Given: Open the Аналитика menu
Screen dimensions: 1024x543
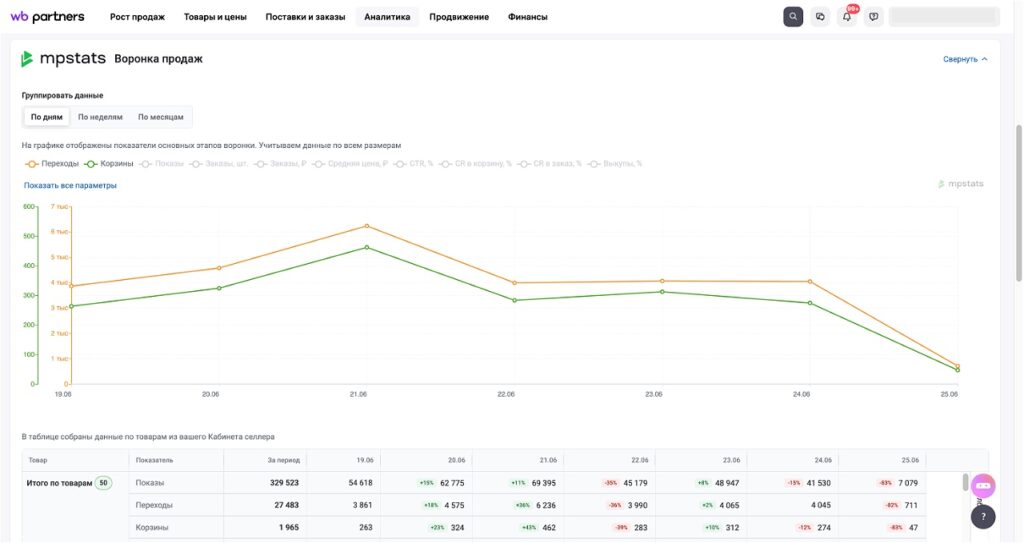Looking at the screenshot, I should 387,17.
